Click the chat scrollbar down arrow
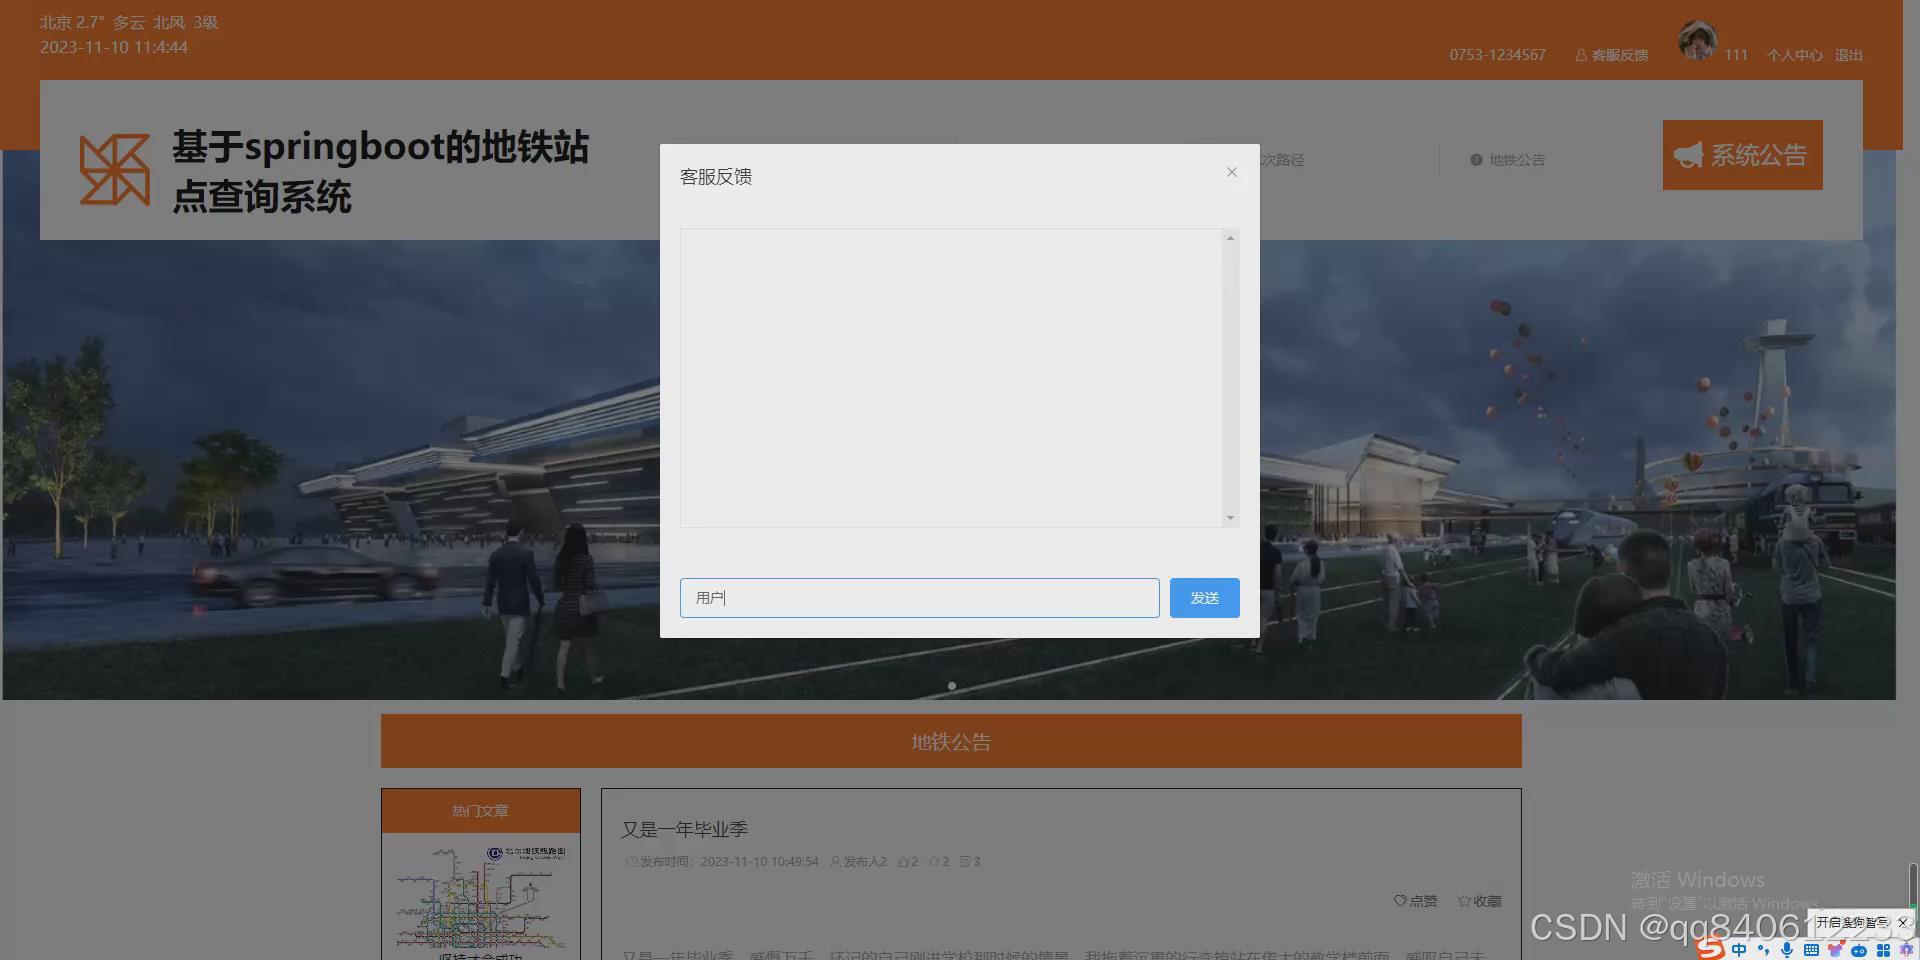Screen dimensions: 1920x960 coord(1230,518)
